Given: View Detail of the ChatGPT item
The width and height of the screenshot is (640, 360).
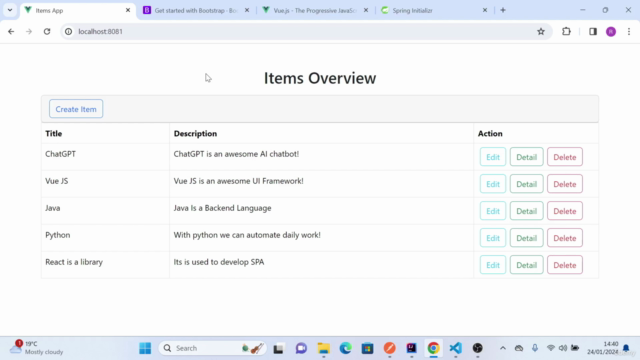Looking at the screenshot, I should point(527,157).
